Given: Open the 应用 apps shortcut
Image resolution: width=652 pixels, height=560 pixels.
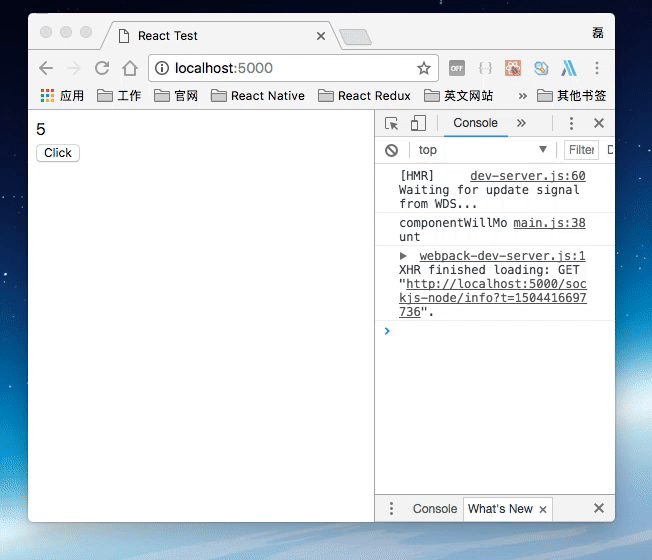Looking at the screenshot, I should [62, 96].
